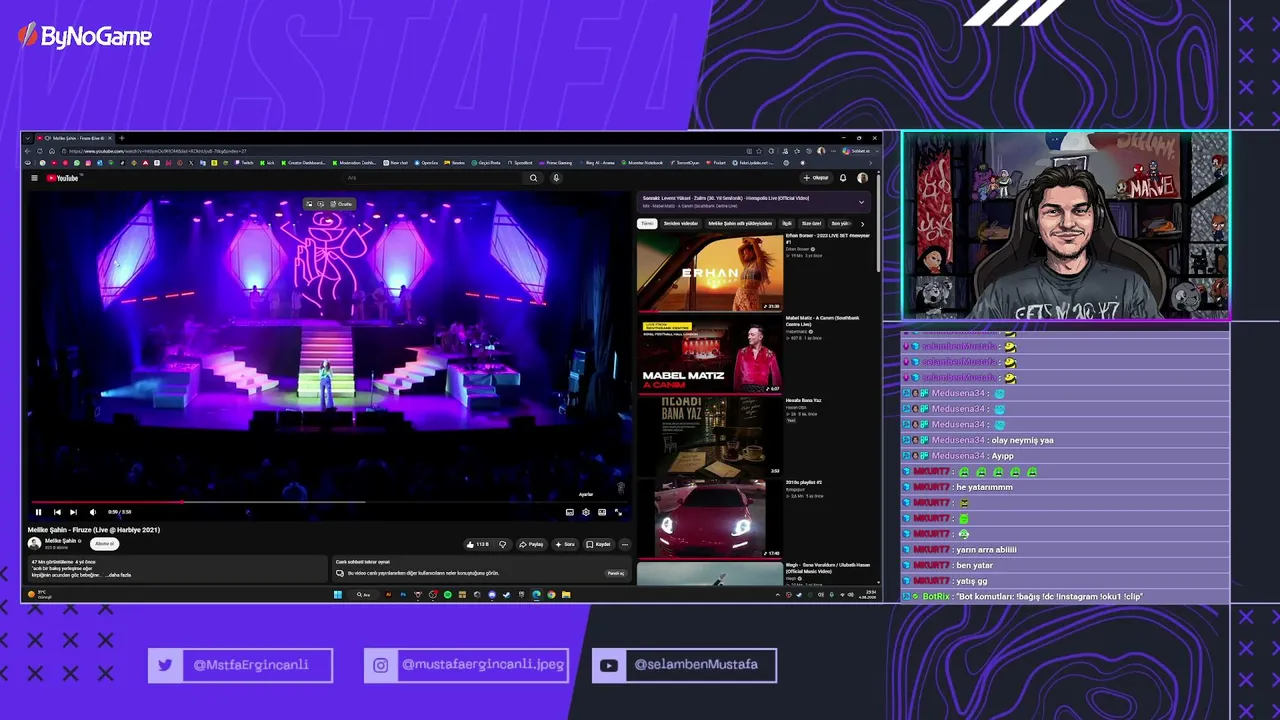Open YouTube notifications bell
This screenshot has width=1280, height=720.
coord(843,178)
